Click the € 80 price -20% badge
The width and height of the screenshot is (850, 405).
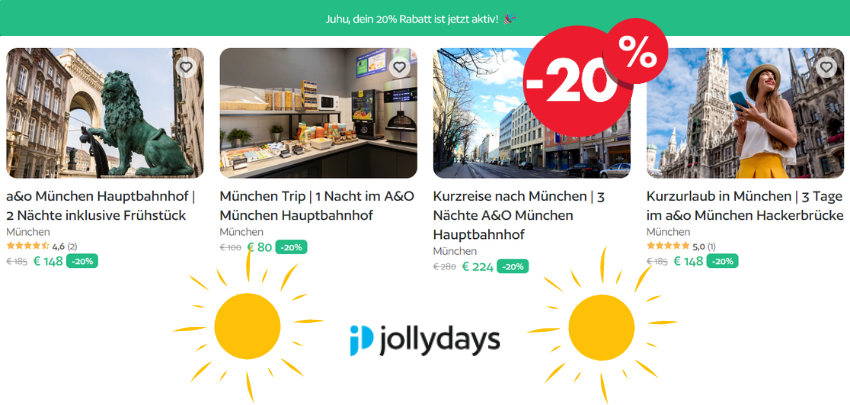(292, 247)
